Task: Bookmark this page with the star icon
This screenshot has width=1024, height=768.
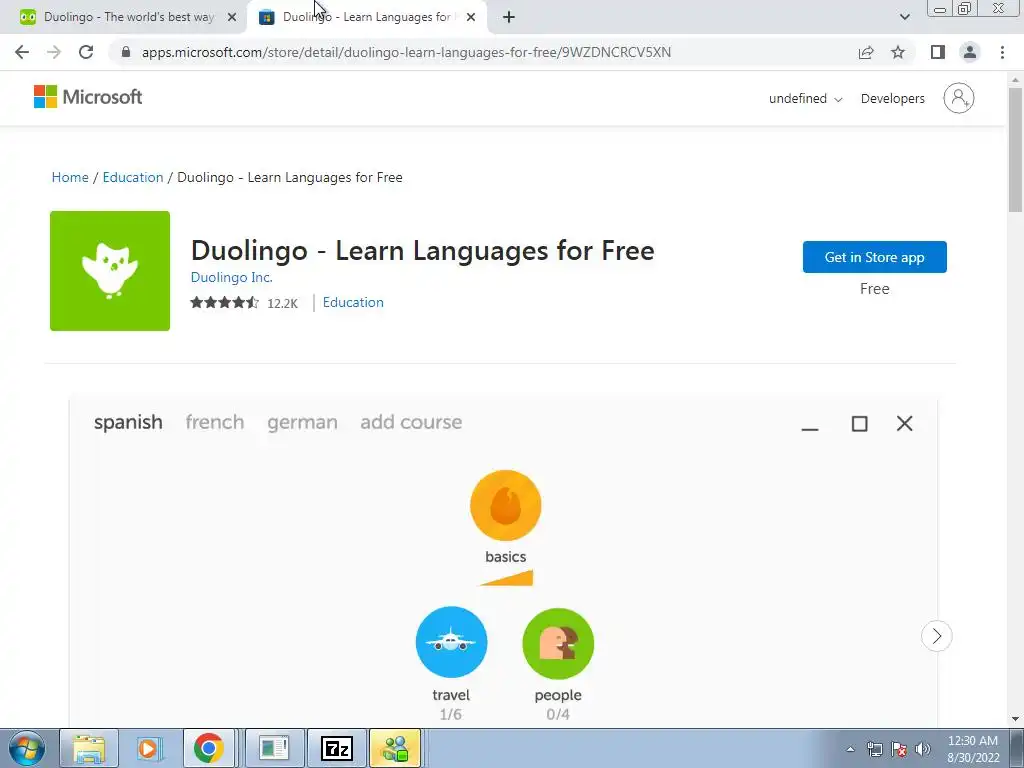Action: (898, 52)
